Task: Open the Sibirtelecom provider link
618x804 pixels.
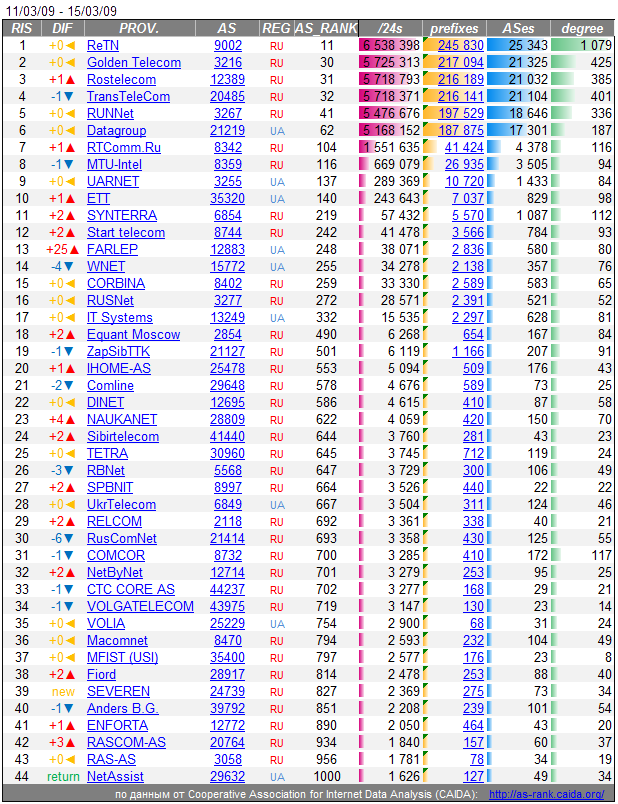Action: [123, 436]
